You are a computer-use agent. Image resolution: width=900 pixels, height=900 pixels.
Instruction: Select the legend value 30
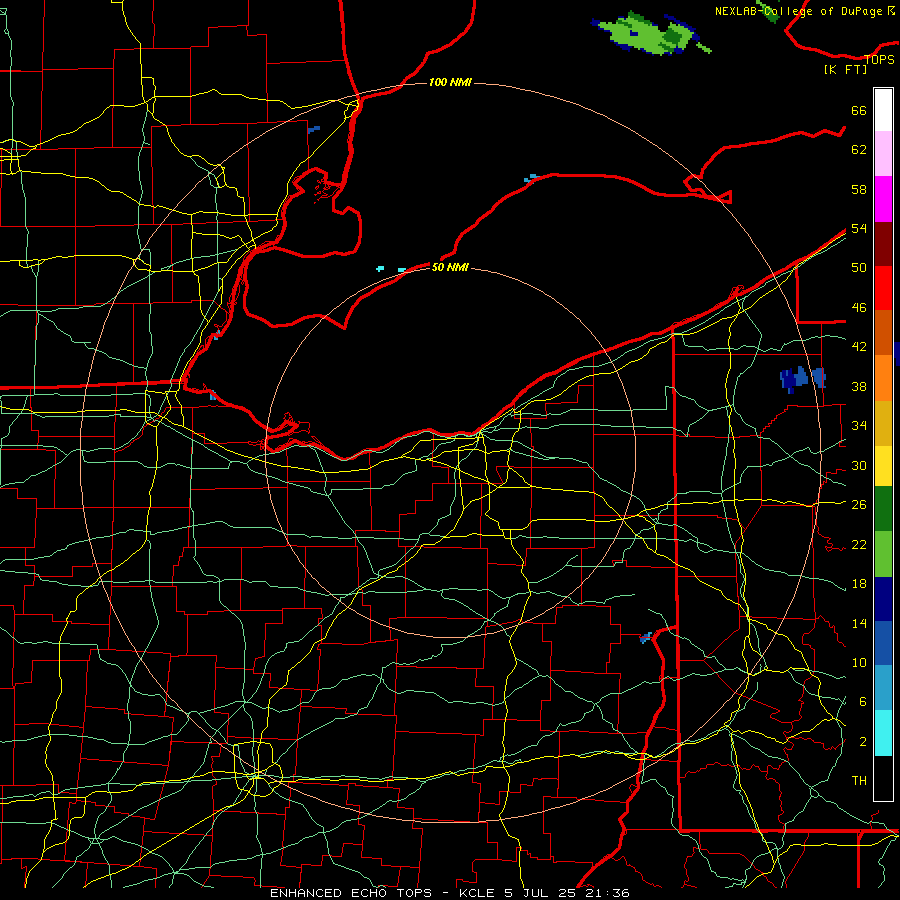[x=859, y=465]
